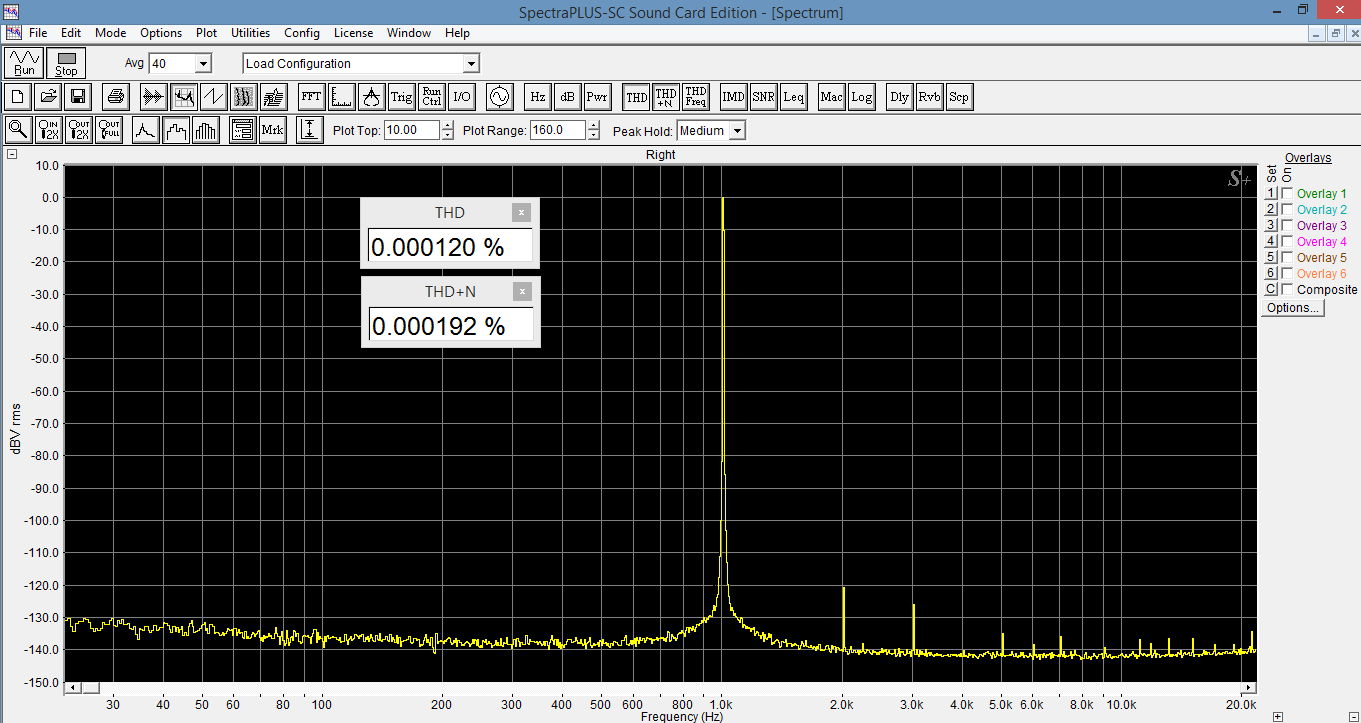
Task: Enable the Overlay 2 checkbox
Action: (1287, 210)
